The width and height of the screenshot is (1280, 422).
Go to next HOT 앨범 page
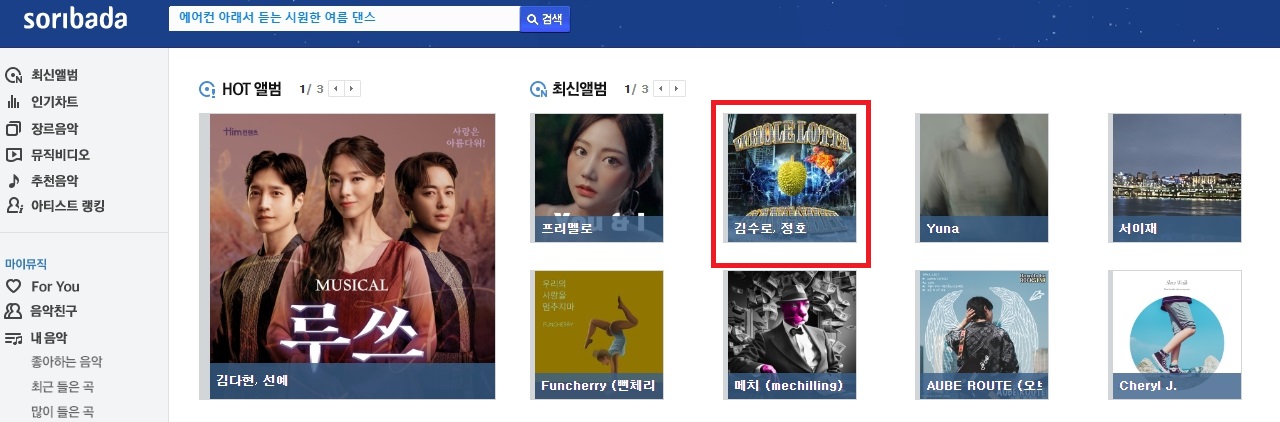353,89
